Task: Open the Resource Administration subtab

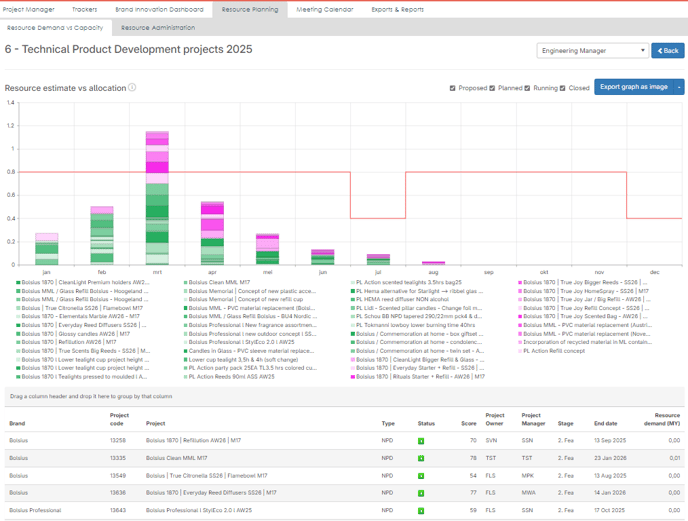Action: (158, 28)
